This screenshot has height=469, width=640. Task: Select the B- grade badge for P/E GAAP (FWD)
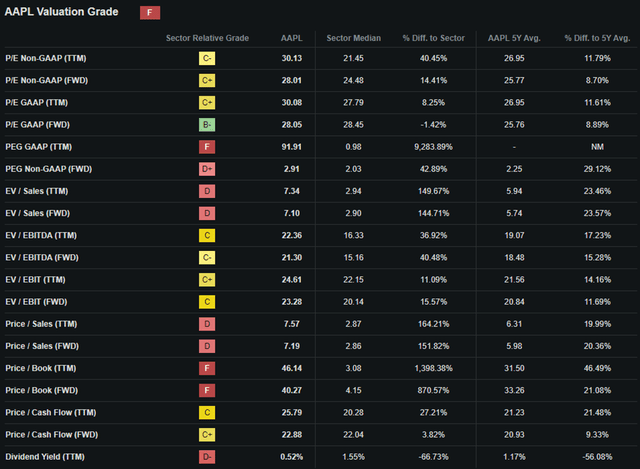(x=207, y=125)
